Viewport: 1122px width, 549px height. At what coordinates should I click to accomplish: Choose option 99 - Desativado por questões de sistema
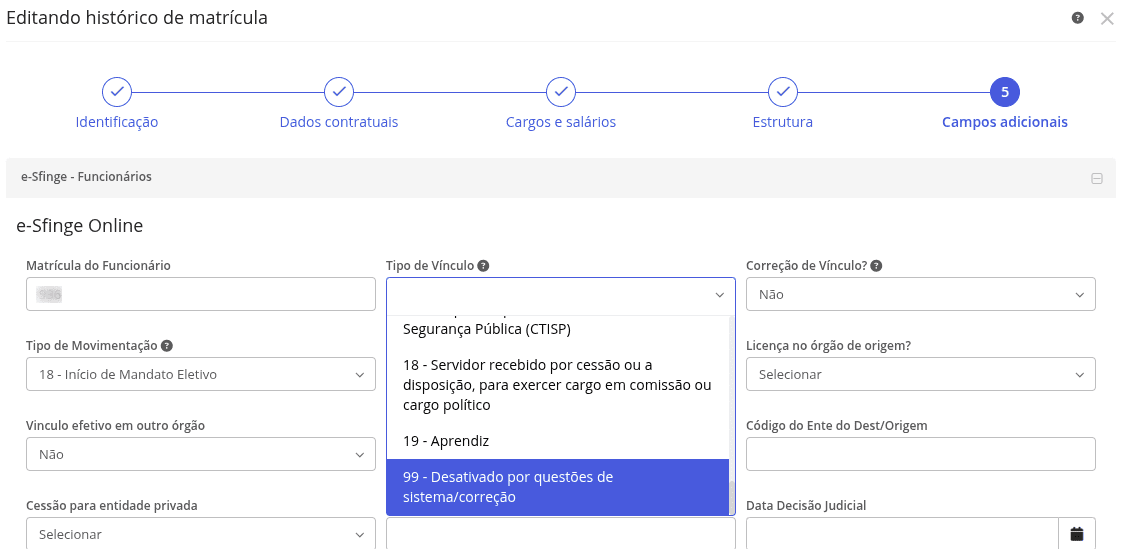(557, 487)
